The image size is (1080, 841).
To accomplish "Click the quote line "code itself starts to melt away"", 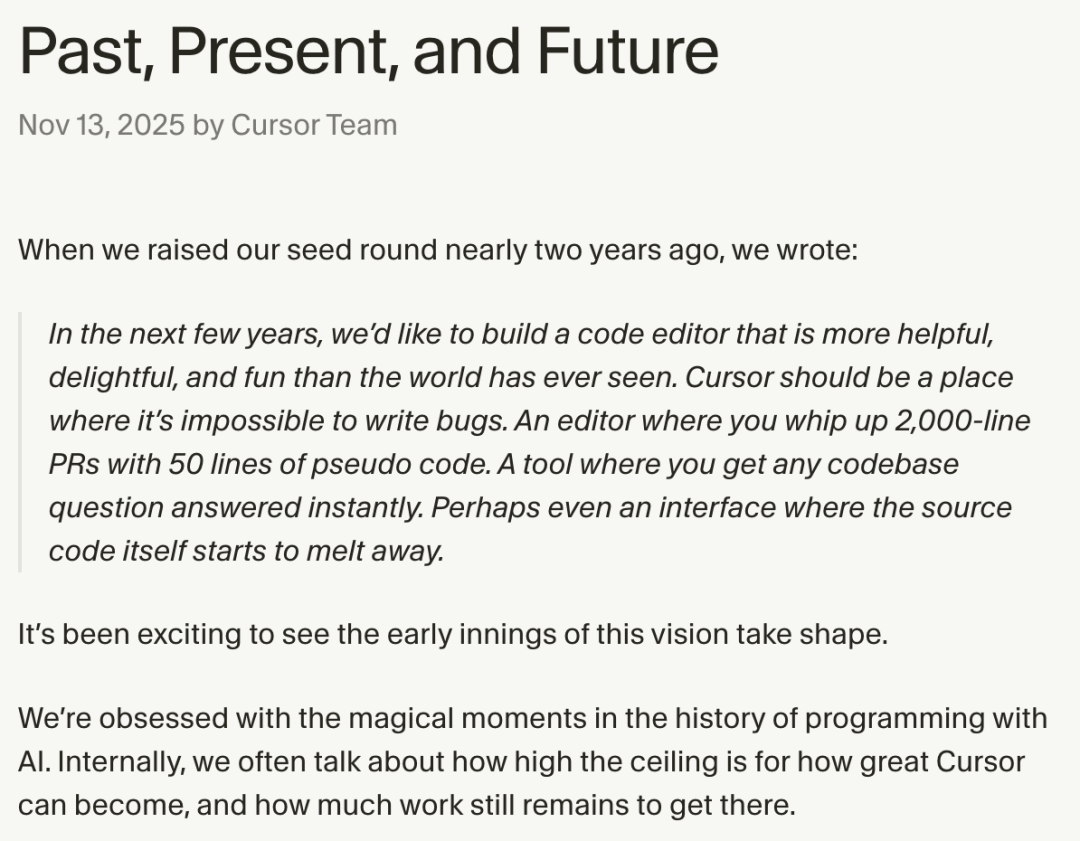I will [x=245, y=551].
